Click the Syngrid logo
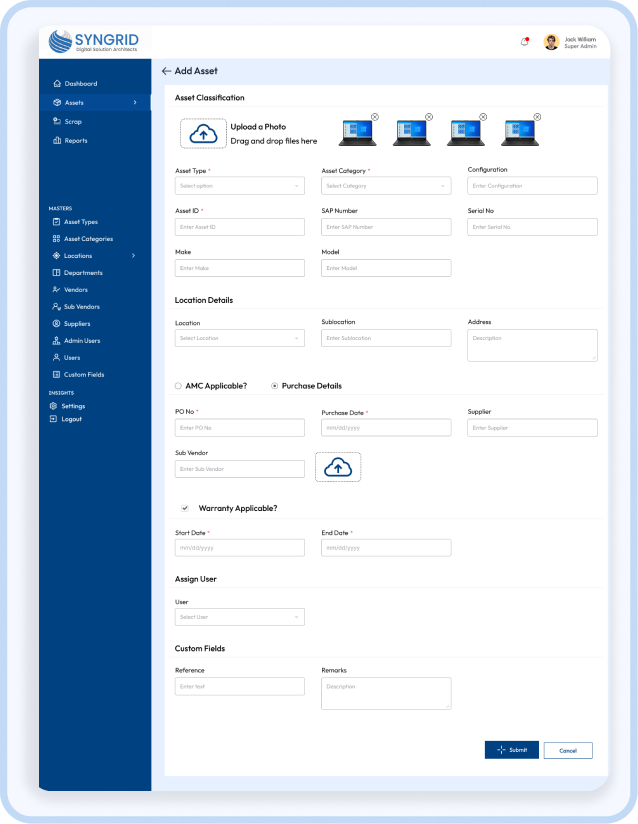638x824 pixels. tap(95, 42)
